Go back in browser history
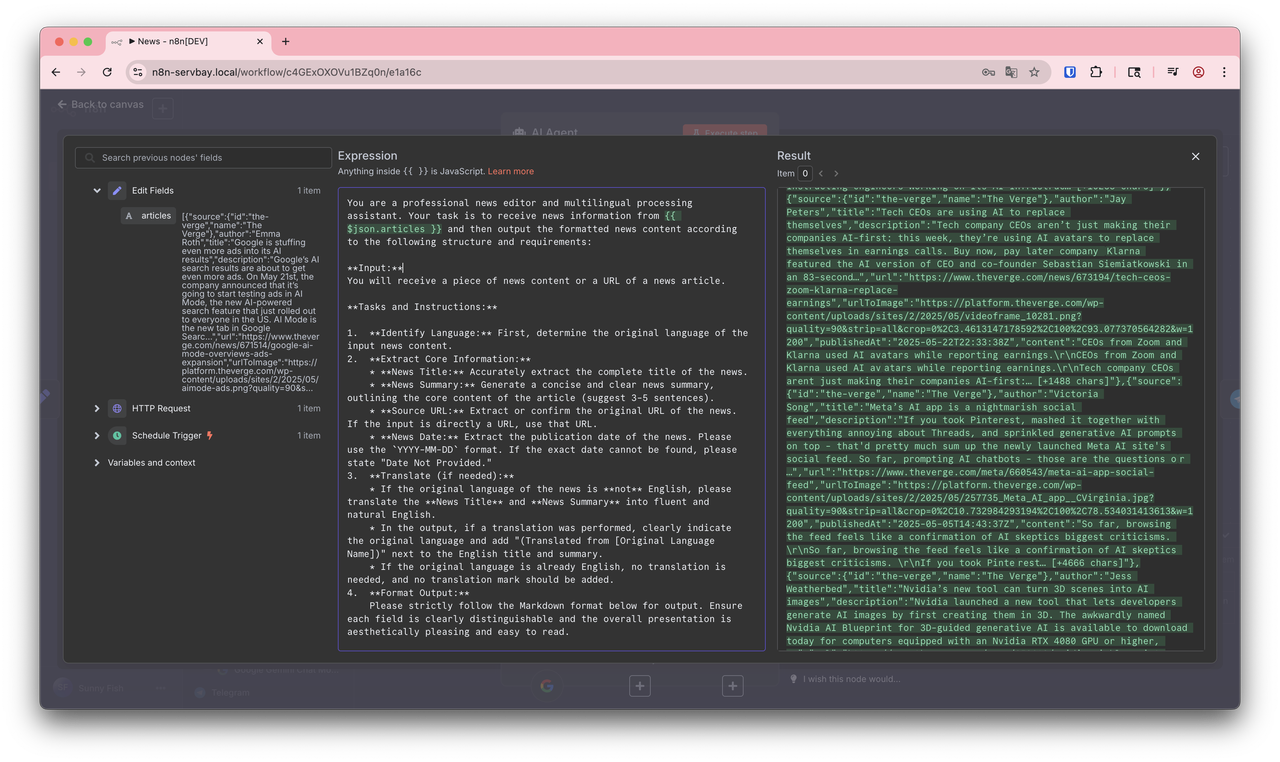 [56, 72]
